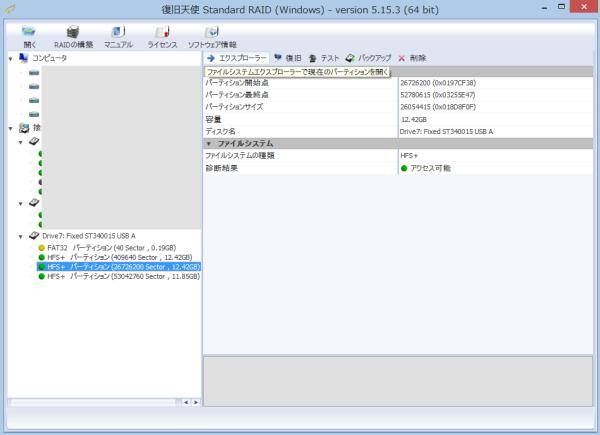Click the バックアップ backup button

coord(368,59)
